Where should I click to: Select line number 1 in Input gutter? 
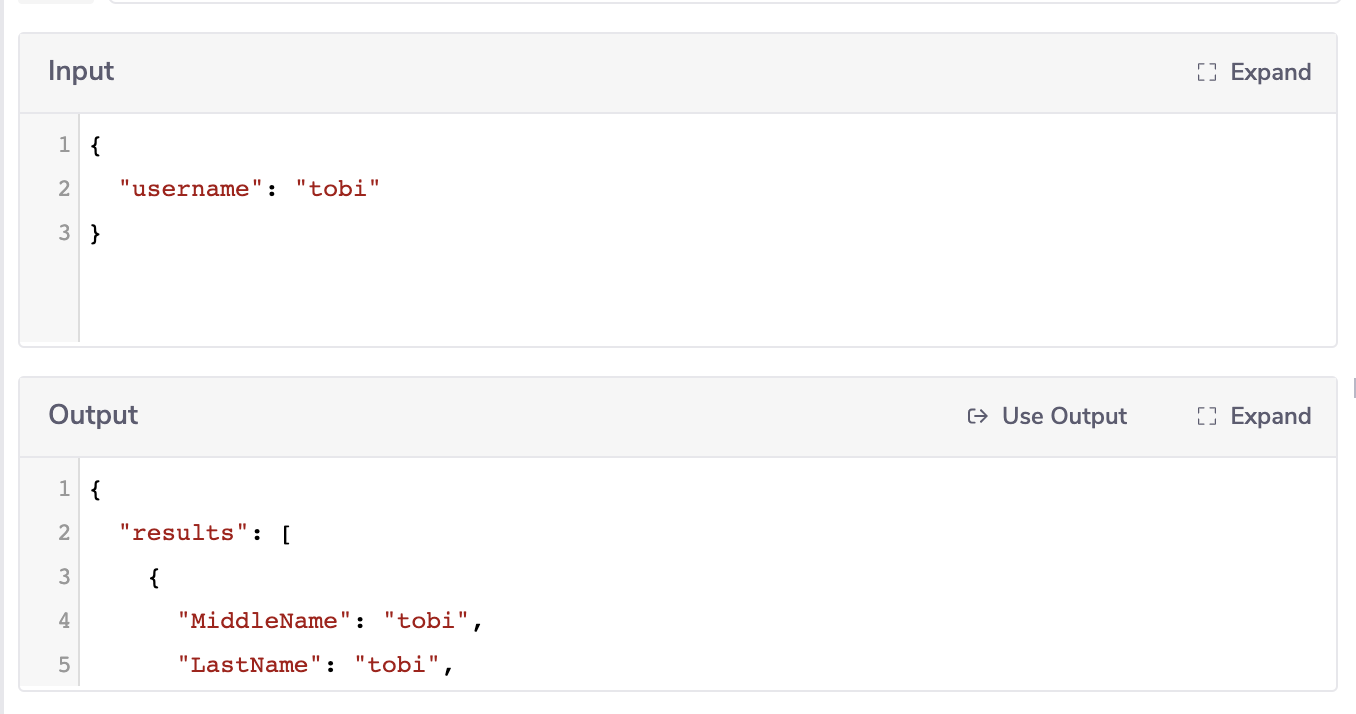click(64, 145)
